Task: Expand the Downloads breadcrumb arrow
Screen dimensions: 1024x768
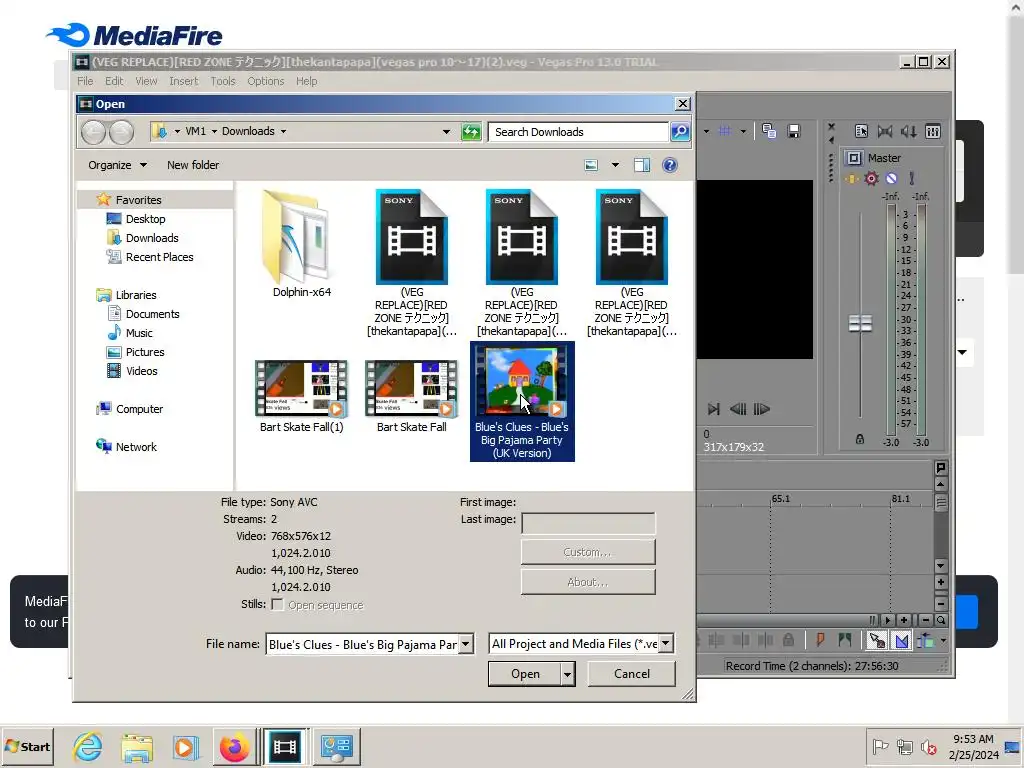Action: [x=283, y=131]
